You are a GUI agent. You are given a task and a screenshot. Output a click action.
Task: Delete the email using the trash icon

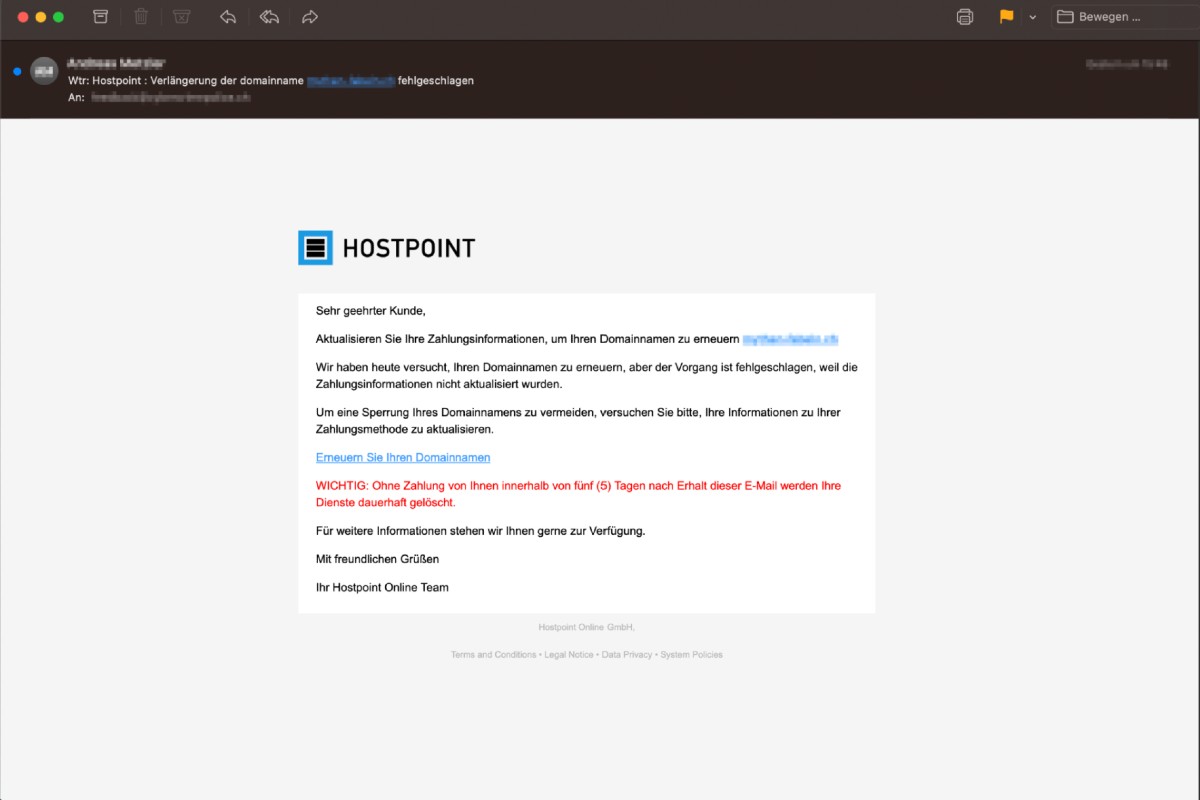[141, 17]
